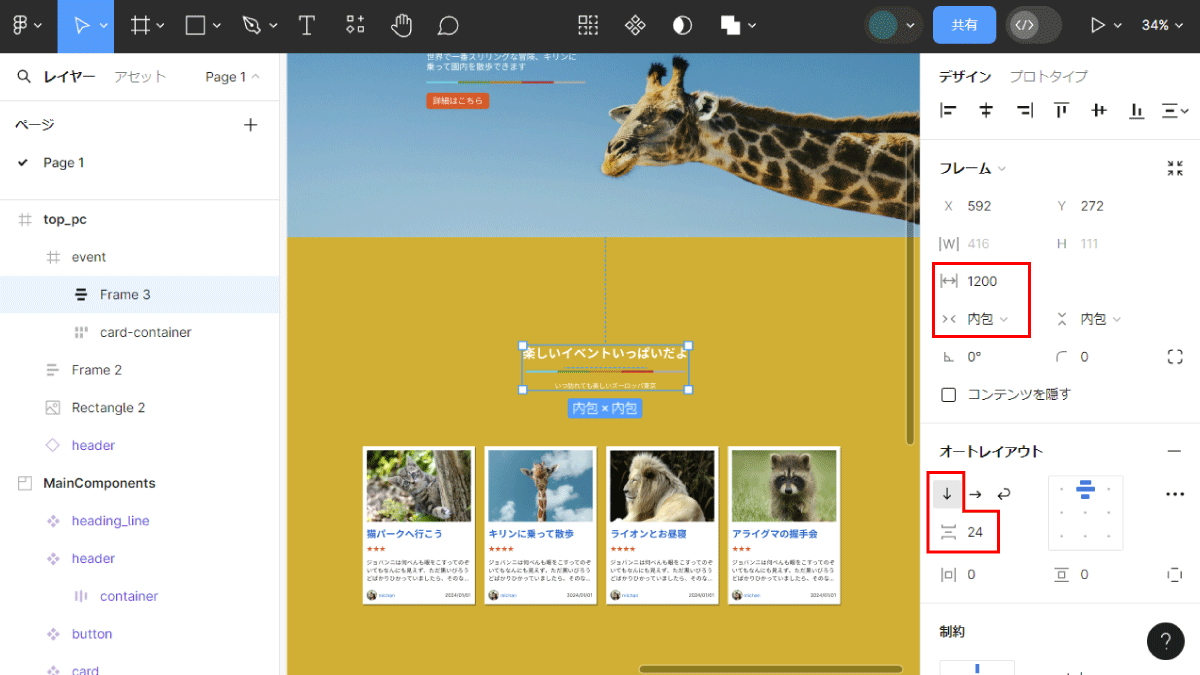Viewport: 1200px width, 675px height.
Task: Select the Comment tool
Action: click(x=449, y=25)
